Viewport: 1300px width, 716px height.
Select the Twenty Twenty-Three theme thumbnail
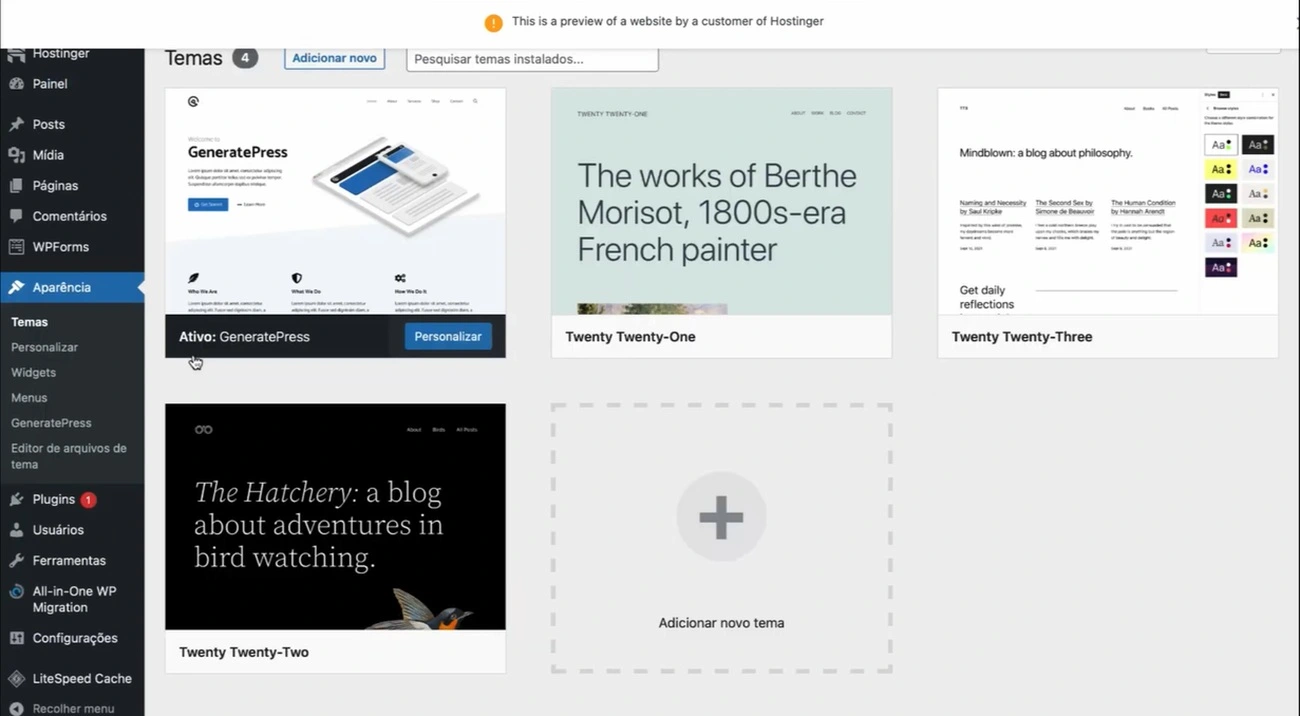coord(1108,201)
